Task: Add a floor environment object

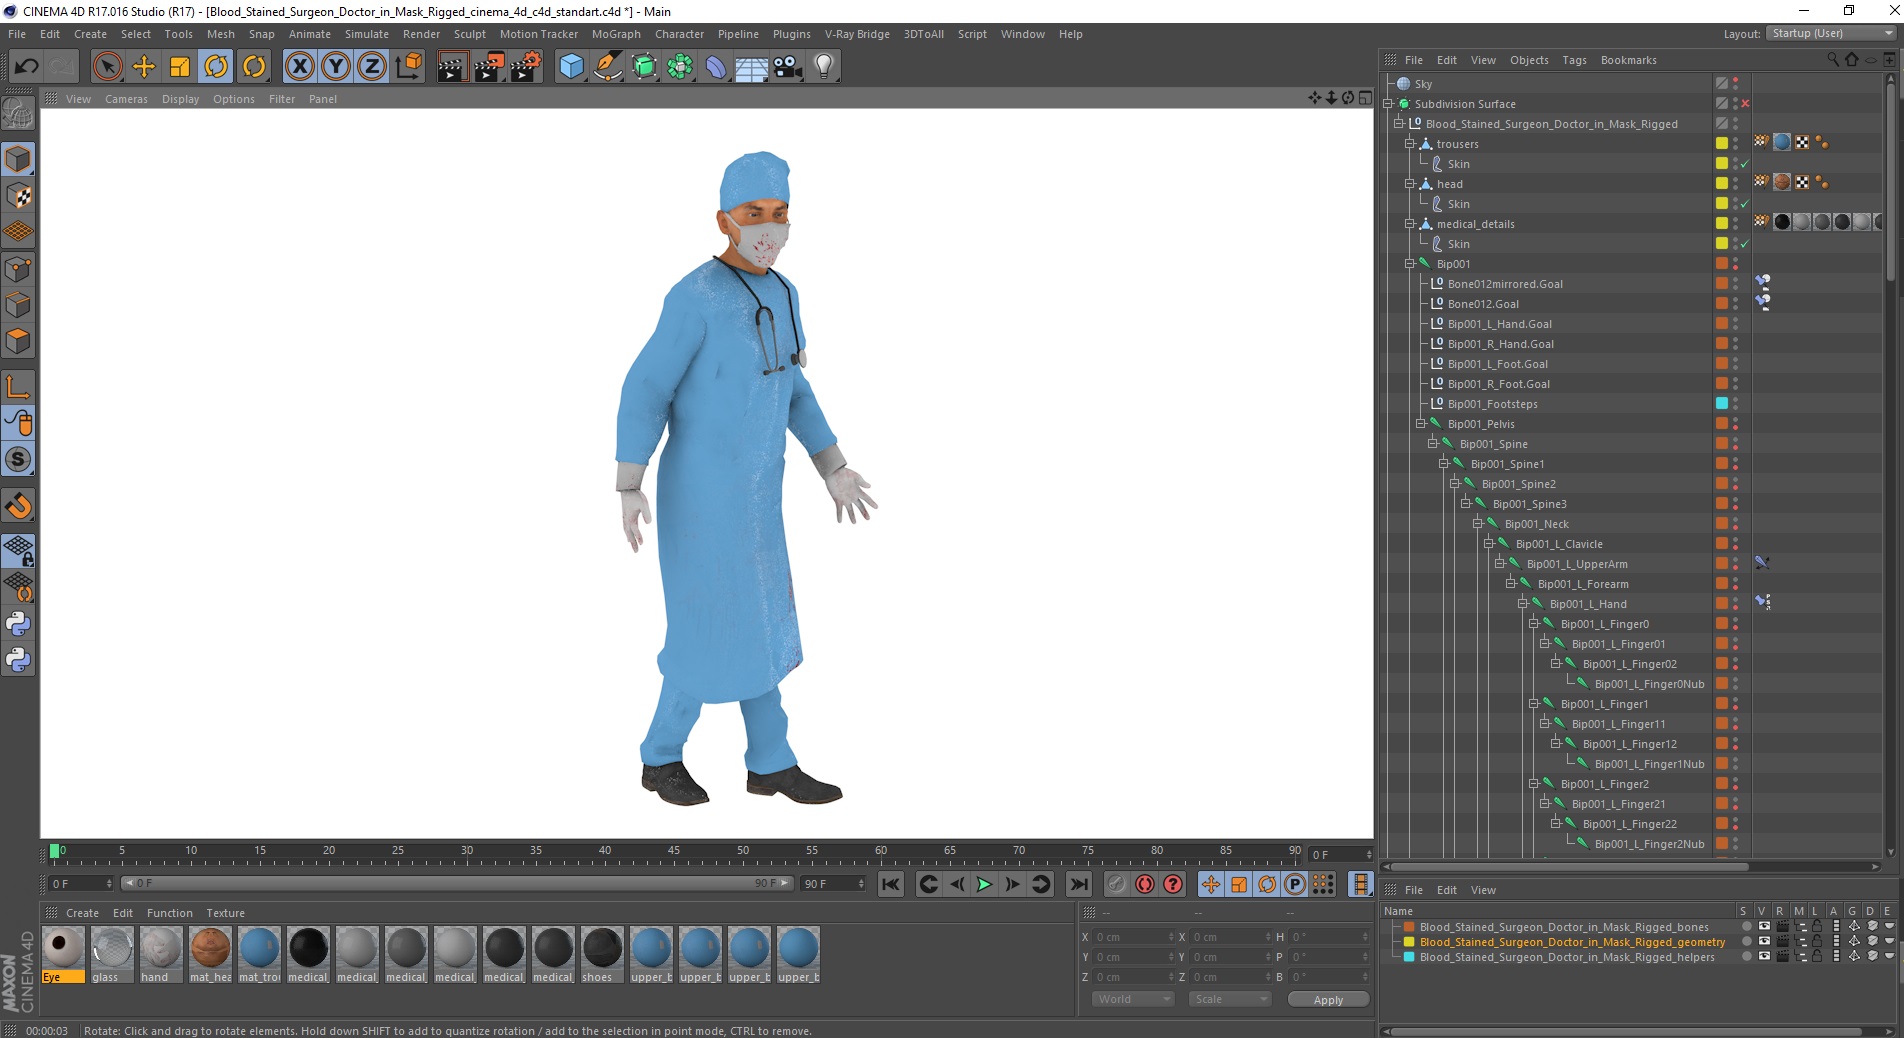Action: pyautogui.click(x=751, y=67)
